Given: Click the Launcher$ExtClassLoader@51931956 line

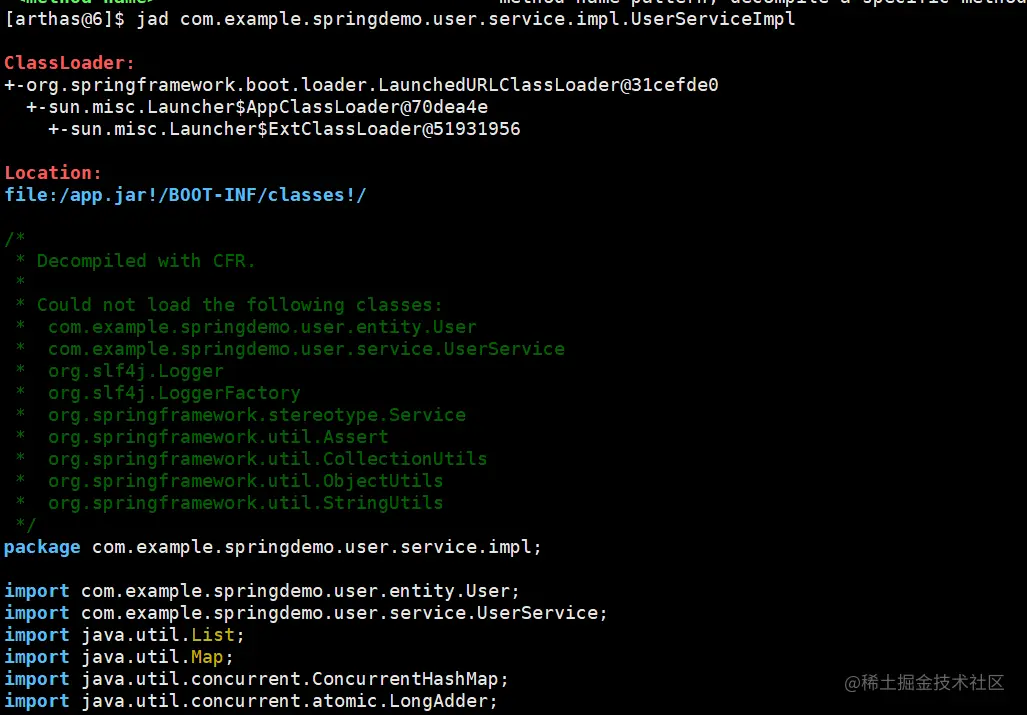Looking at the screenshot, I should pos(284,129).
